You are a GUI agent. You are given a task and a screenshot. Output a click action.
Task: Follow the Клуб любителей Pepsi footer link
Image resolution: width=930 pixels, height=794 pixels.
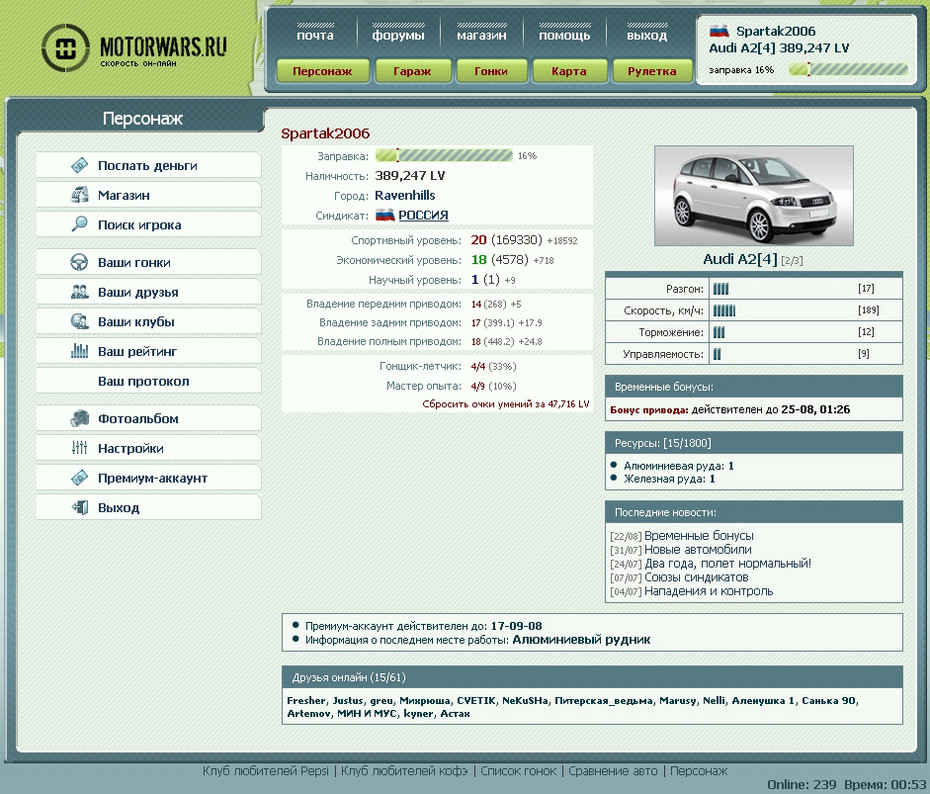point(265,771)
